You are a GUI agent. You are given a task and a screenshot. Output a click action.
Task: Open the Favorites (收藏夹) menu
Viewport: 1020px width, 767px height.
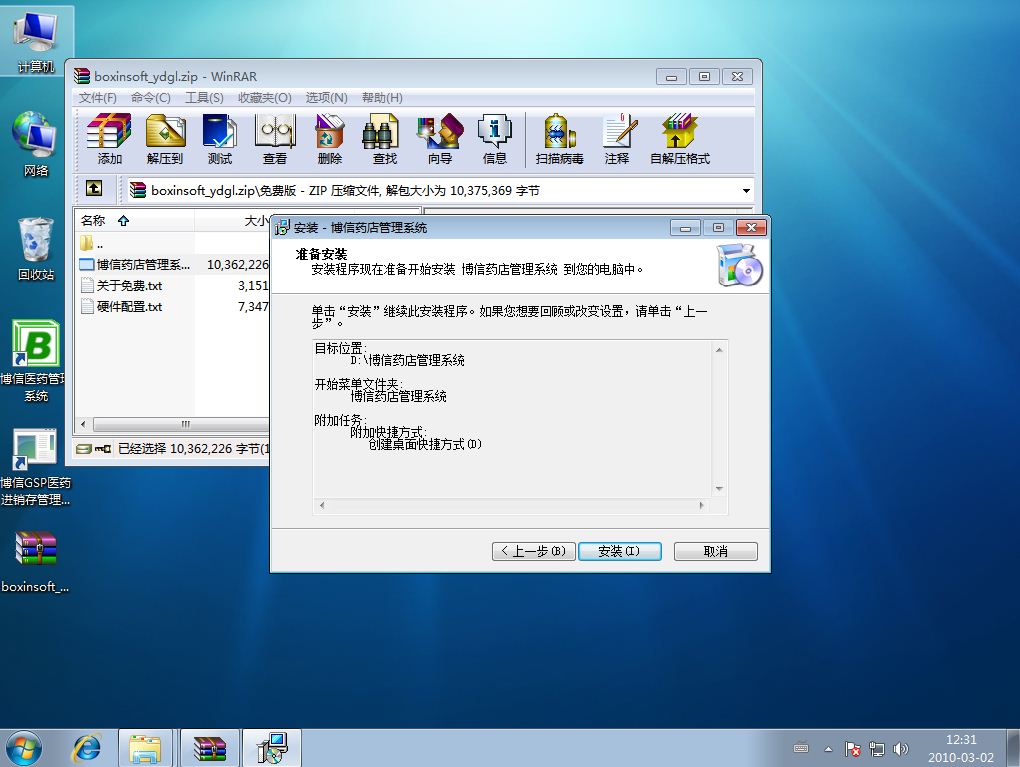click(264, 98)
